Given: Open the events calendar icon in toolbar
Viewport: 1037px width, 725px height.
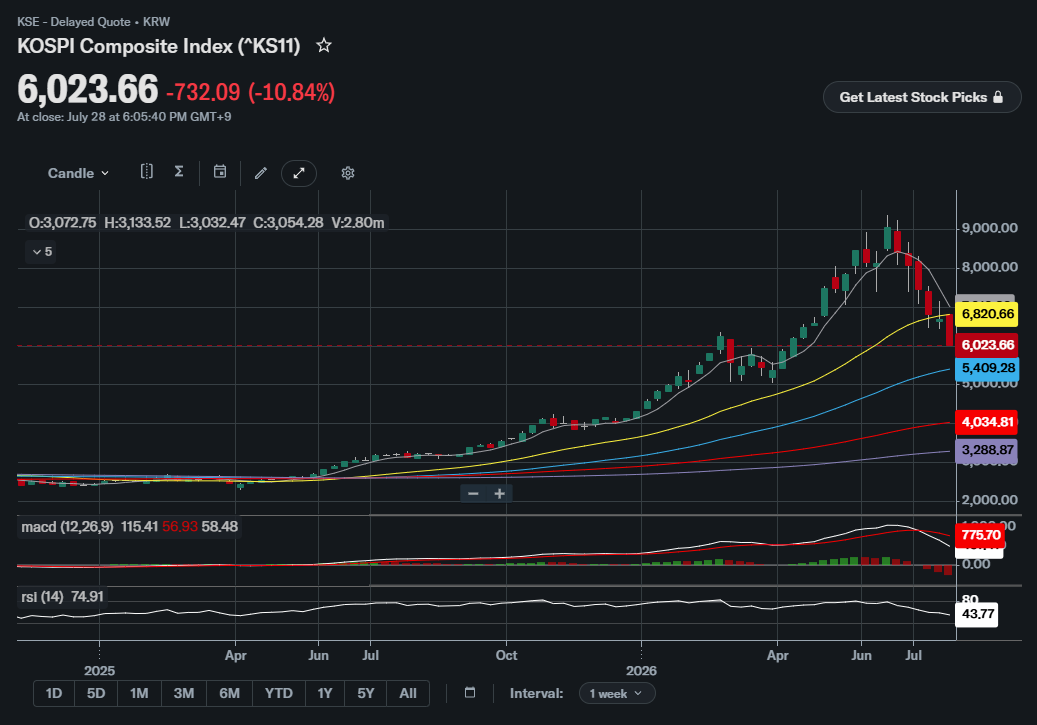Looking at the screenshot, I should pyautogui.click(x=220, y=172).
